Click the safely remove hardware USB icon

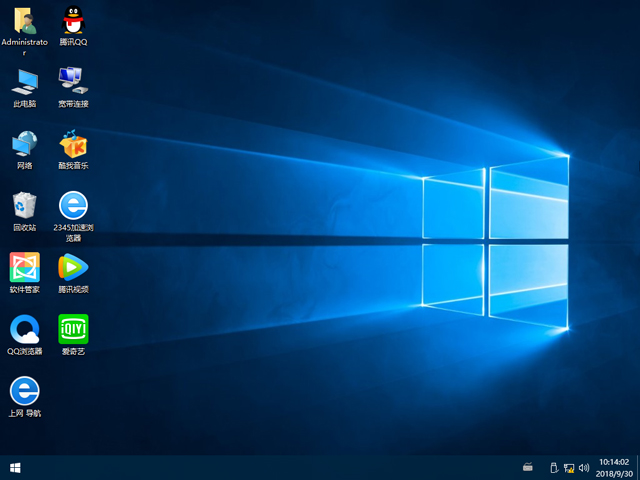point(554,467)
